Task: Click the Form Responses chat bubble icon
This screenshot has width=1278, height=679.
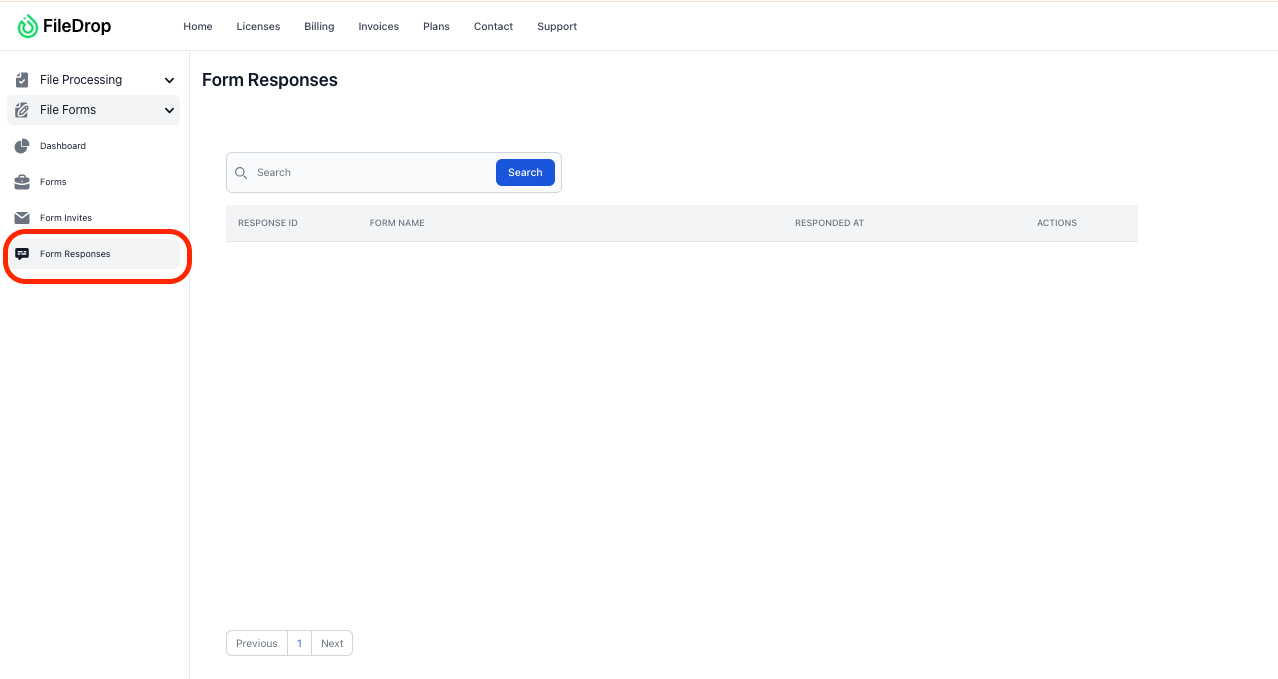Action: pos(22,254)
